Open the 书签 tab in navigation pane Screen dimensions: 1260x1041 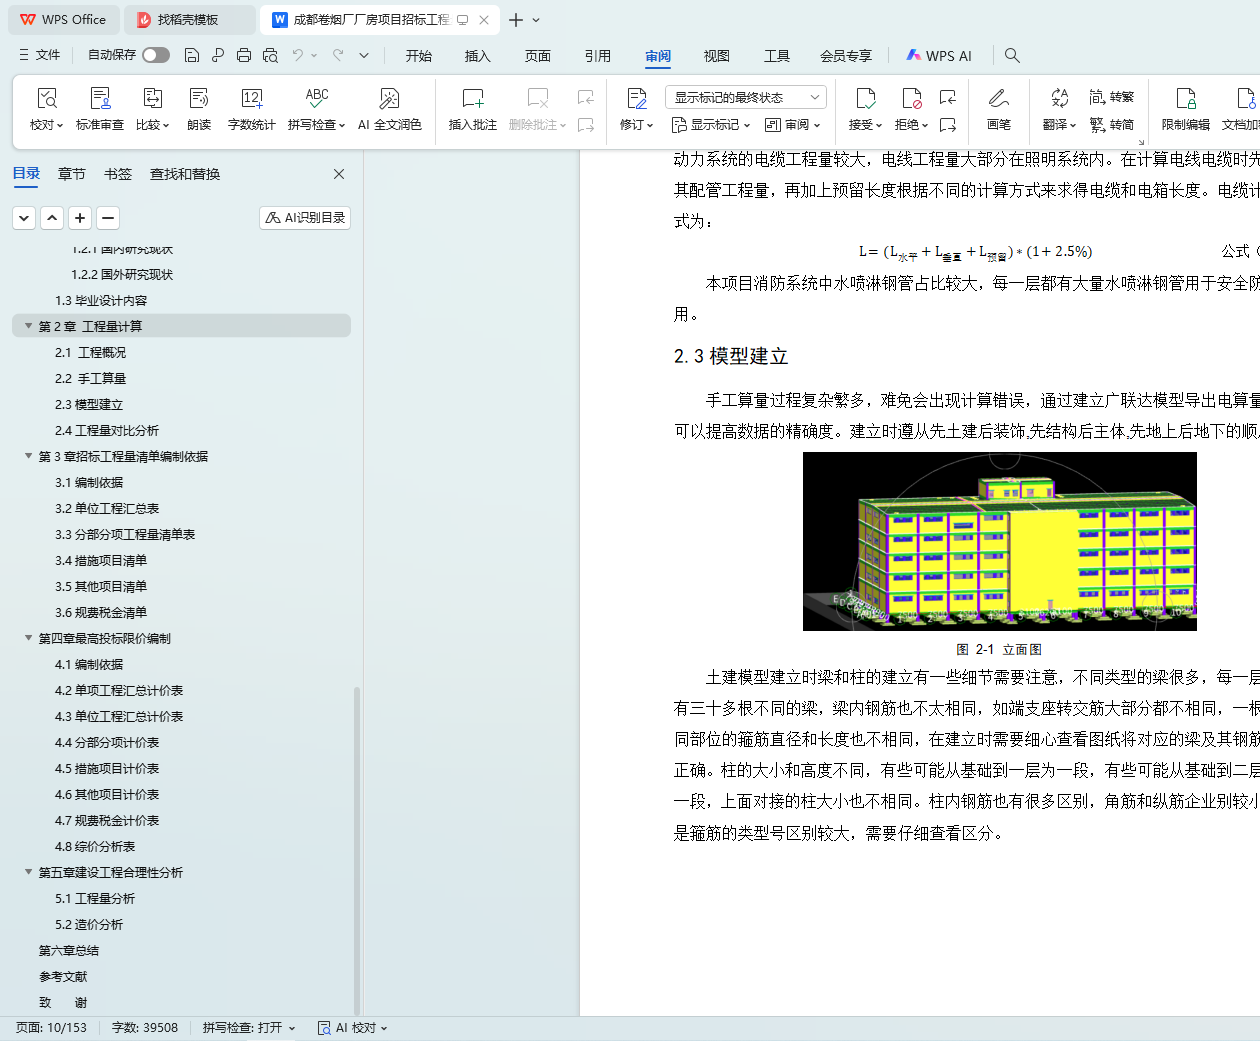pos(118,174)
